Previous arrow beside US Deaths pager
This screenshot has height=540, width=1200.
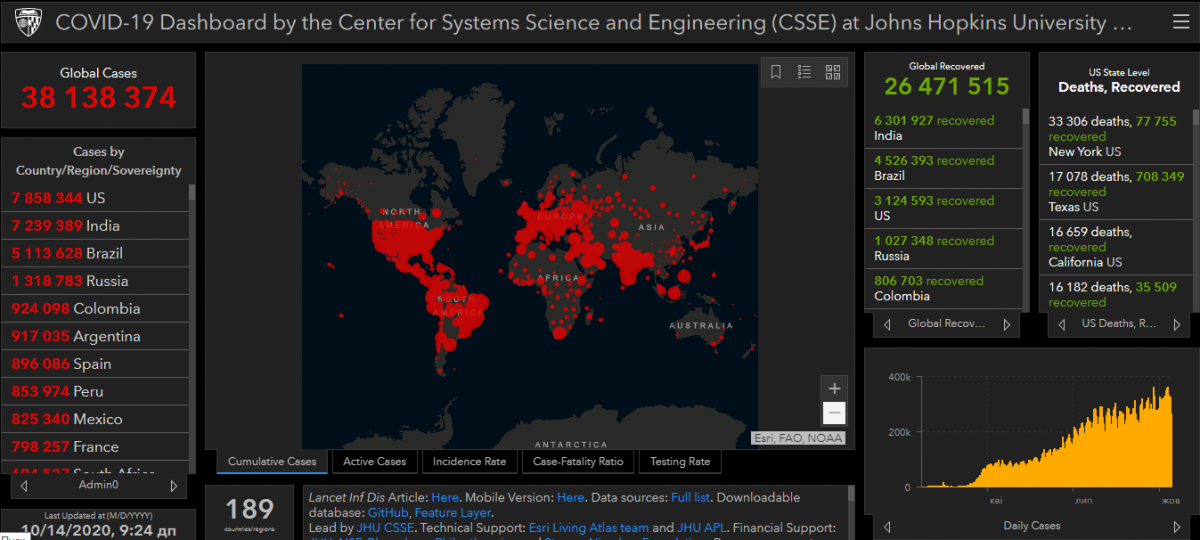click(x=1061, y=324)
